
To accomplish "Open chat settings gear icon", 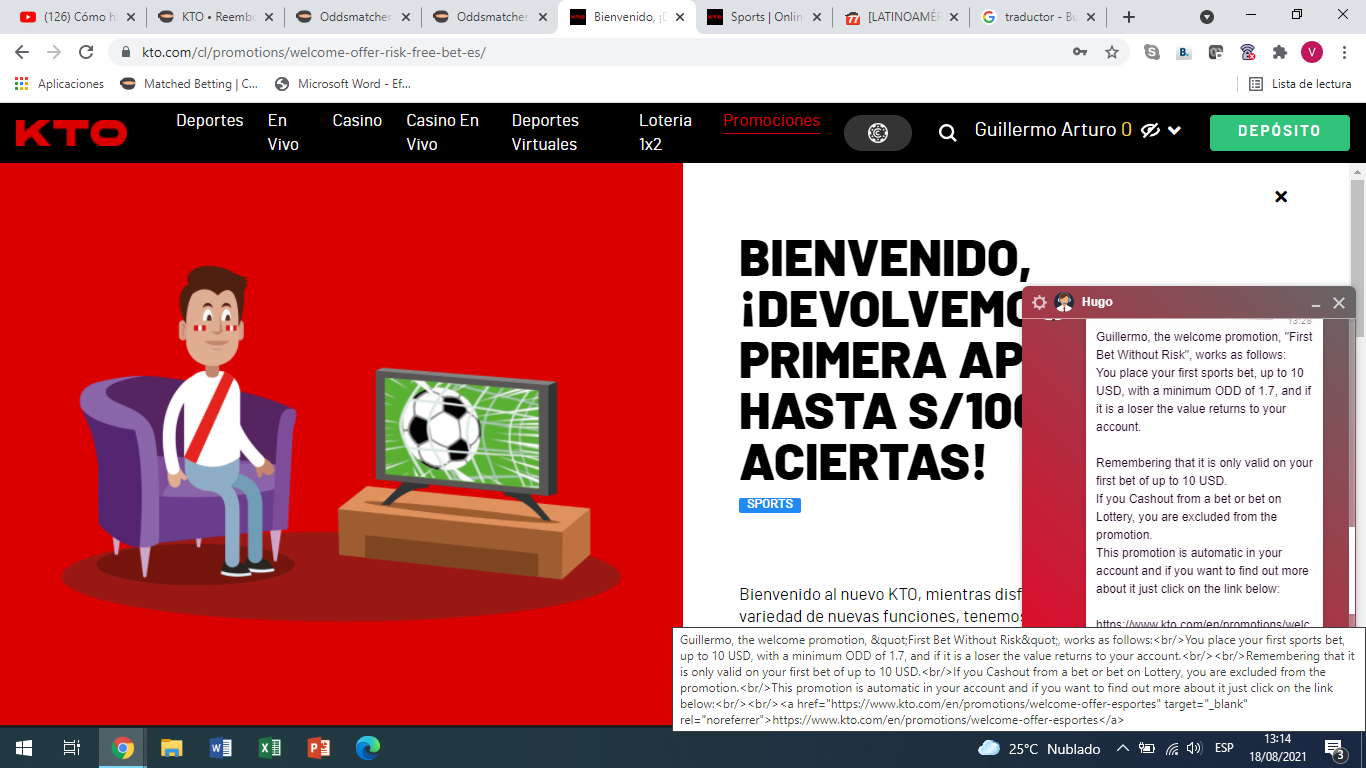I will [1039, 302].
